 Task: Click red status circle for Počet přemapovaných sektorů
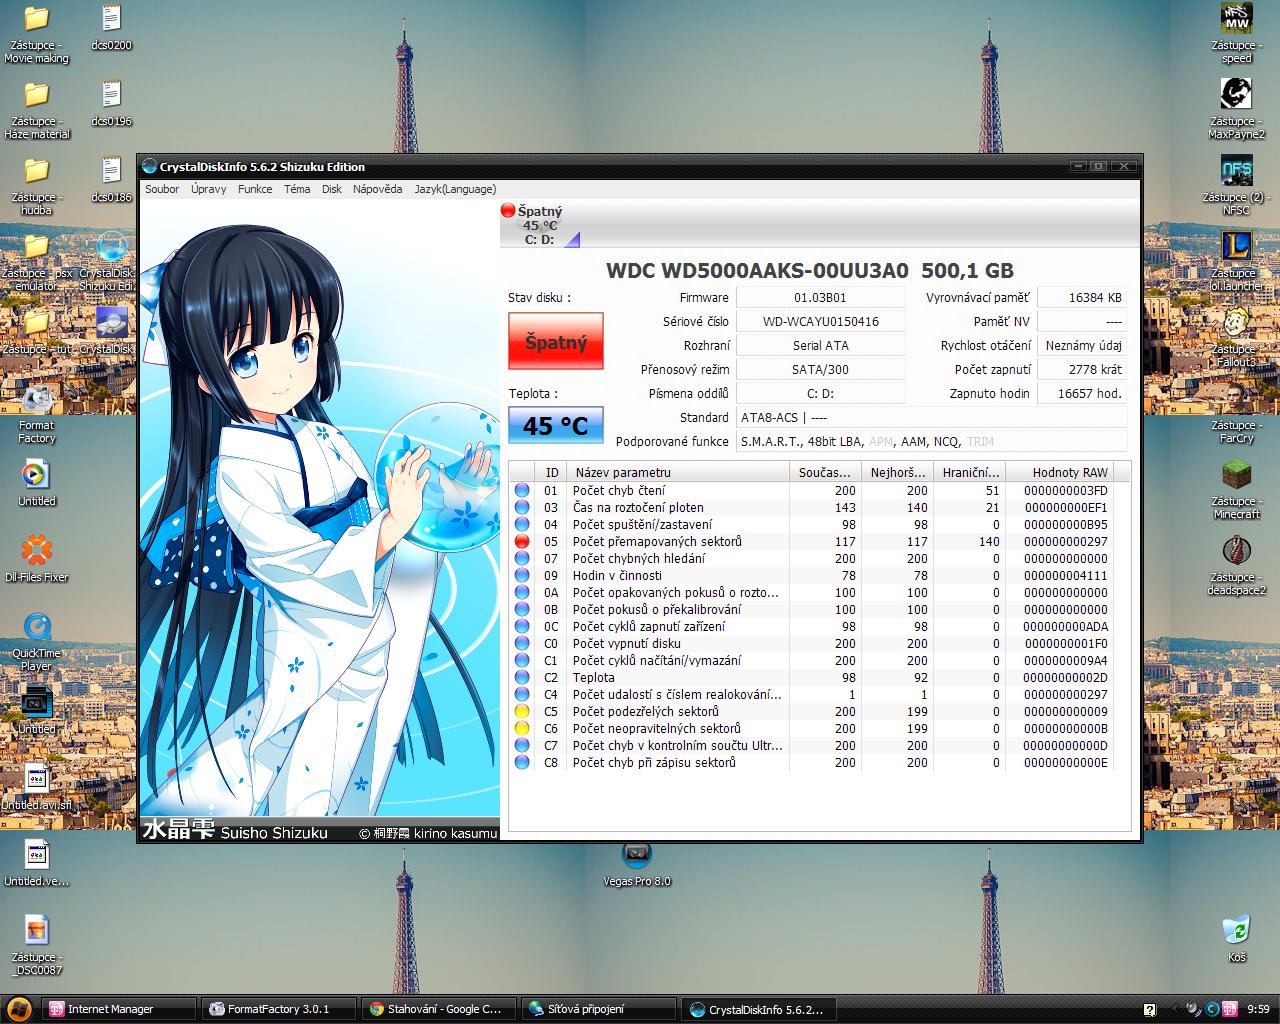point(522,541)
